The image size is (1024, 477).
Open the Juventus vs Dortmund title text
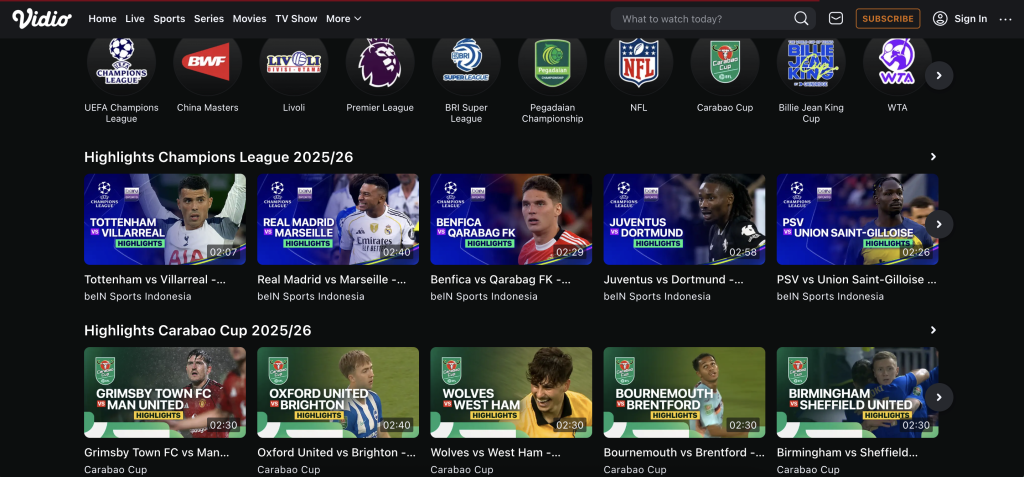click(x=673, y=280)
